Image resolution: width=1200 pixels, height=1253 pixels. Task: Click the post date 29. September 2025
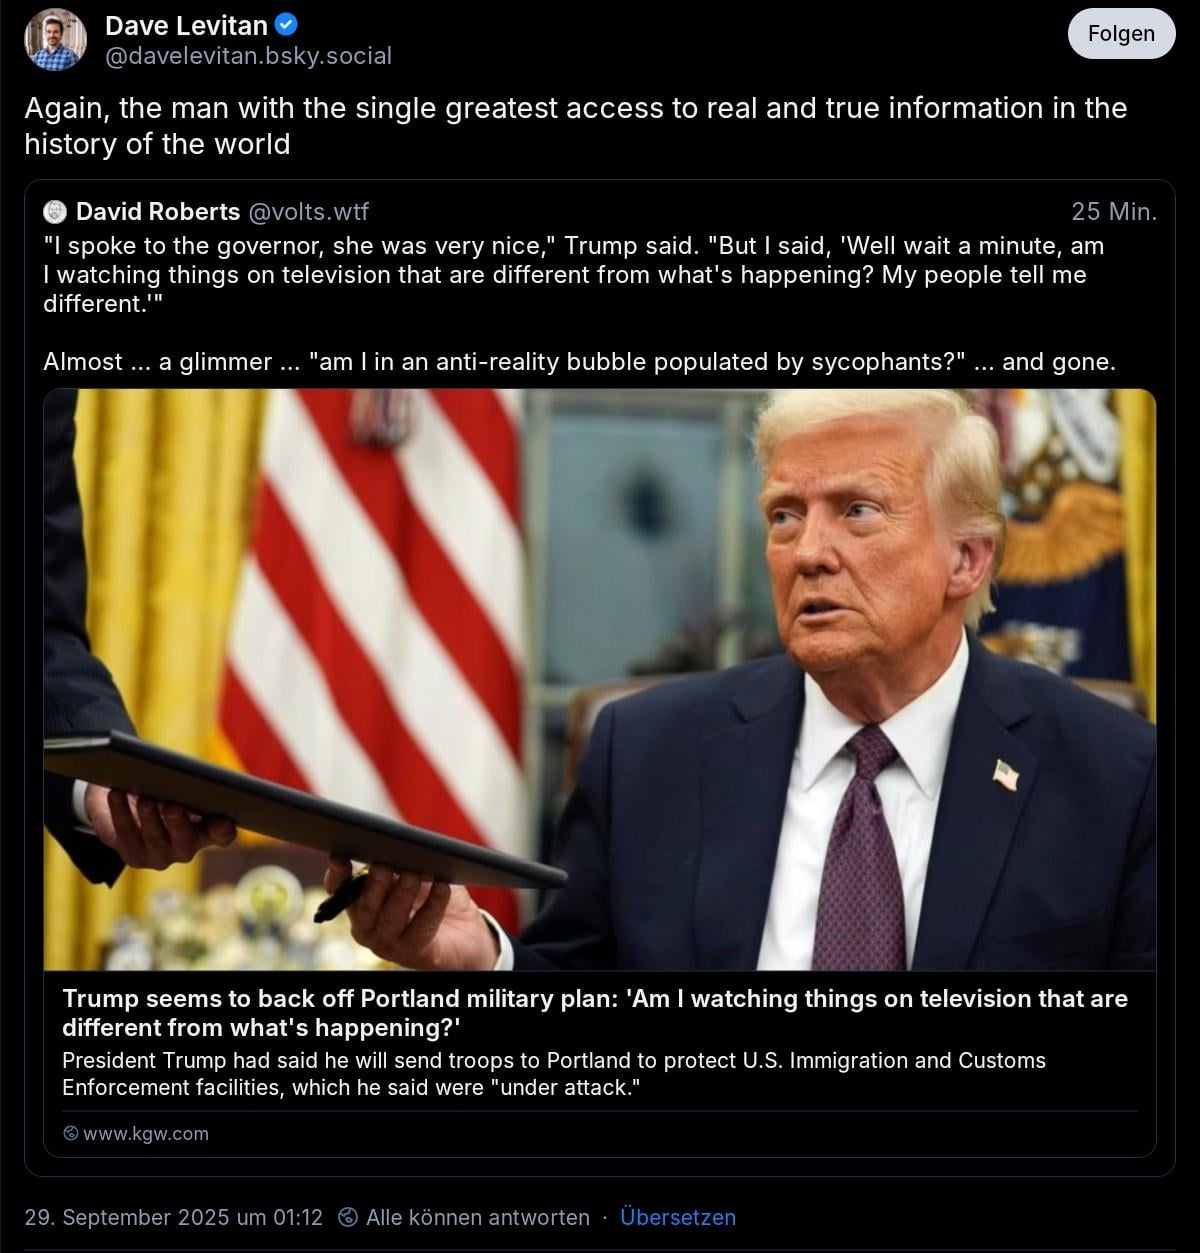click(174, 1217)
